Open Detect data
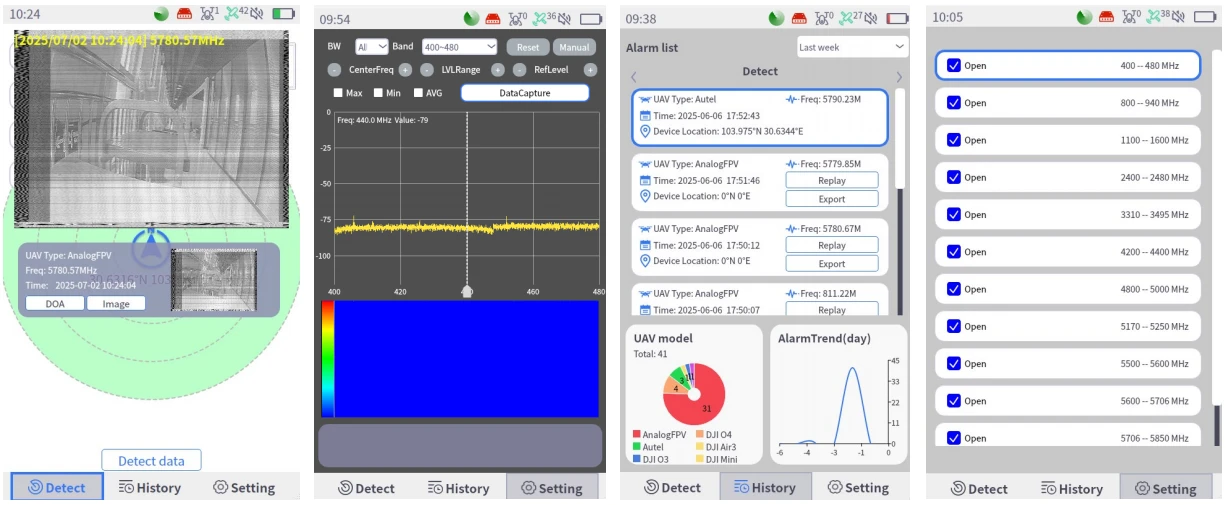This screenshot has height=505, width=1226. coord(151,461)
